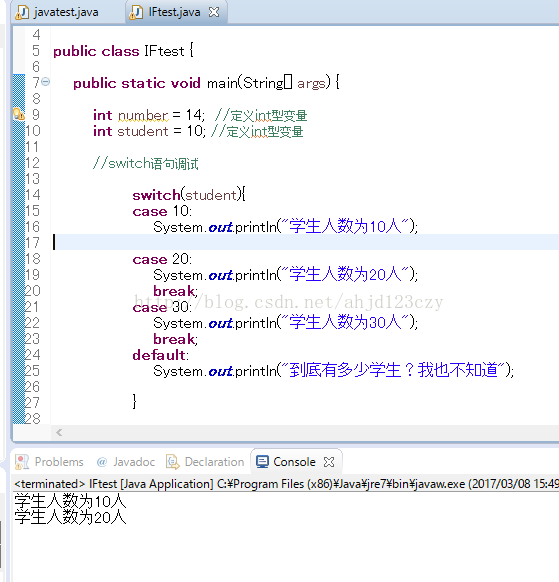Open the Javadoc tab

[125, 462]
